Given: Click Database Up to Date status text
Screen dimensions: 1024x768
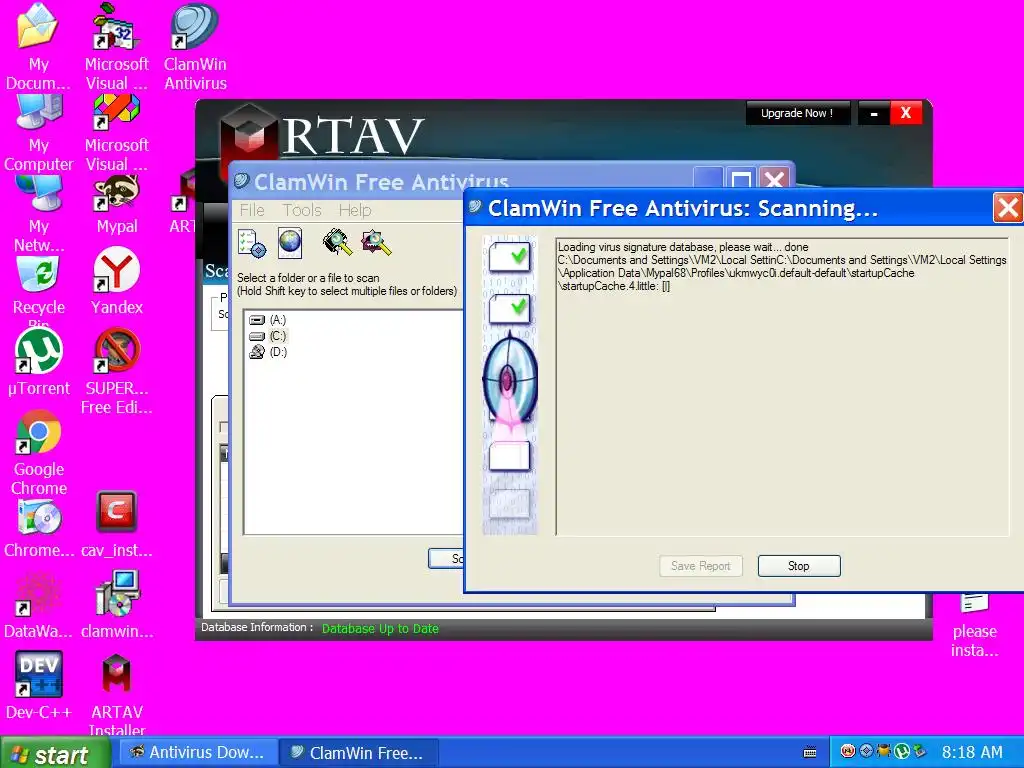Looking at the screenshot, I should click(x=380, y=629).
